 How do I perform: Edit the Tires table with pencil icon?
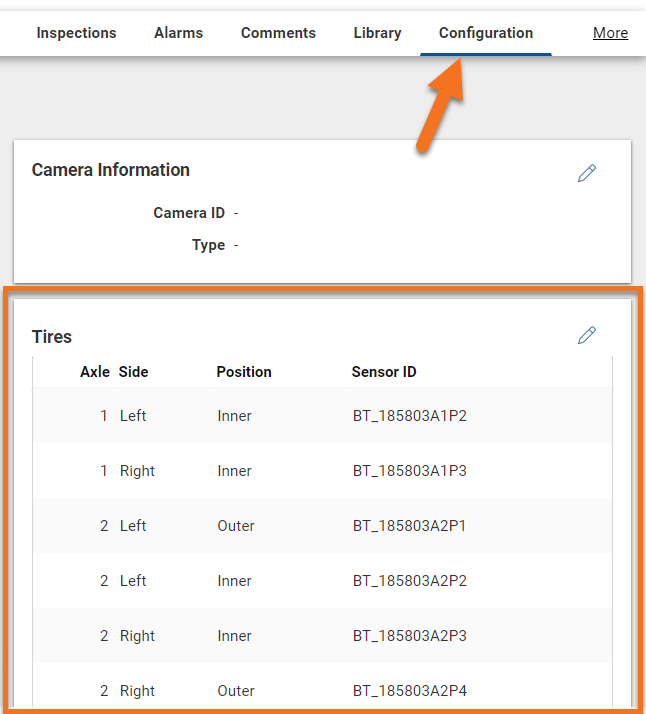587,335
